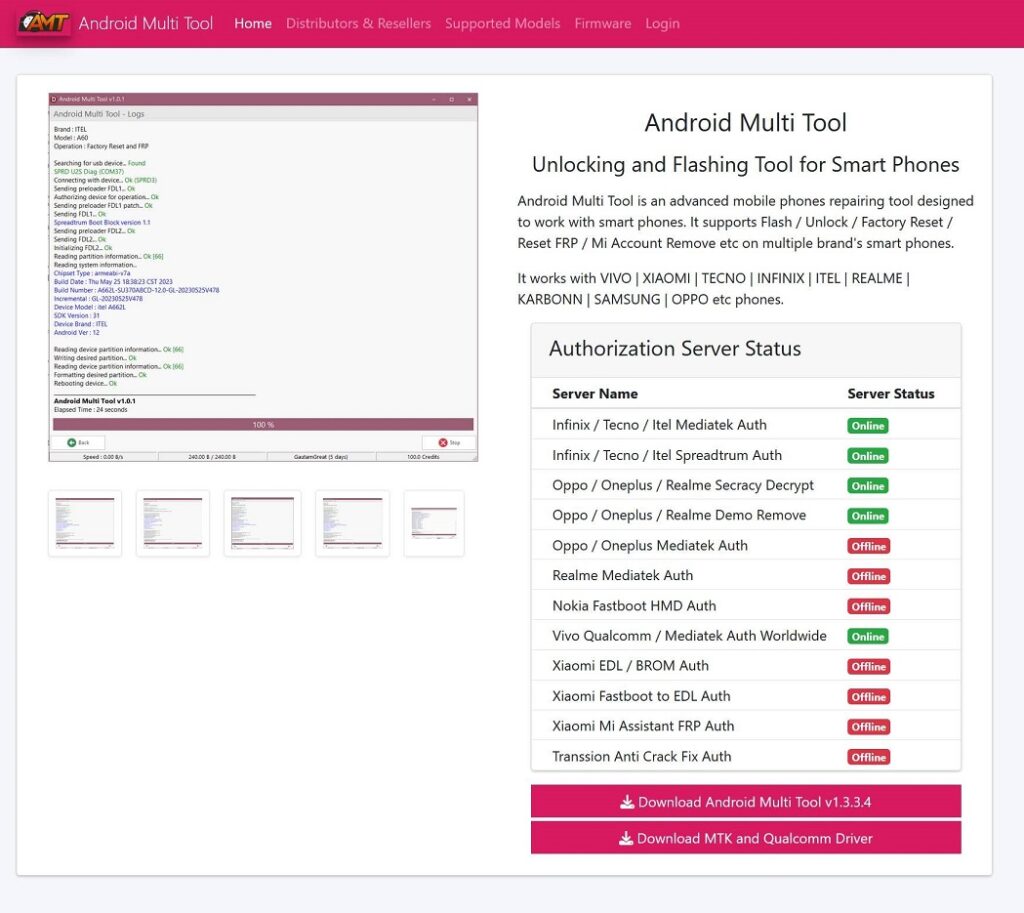Click the Android Multi Tool page title
Viewport: 1024px width, 913px height.
coord(746,123)
